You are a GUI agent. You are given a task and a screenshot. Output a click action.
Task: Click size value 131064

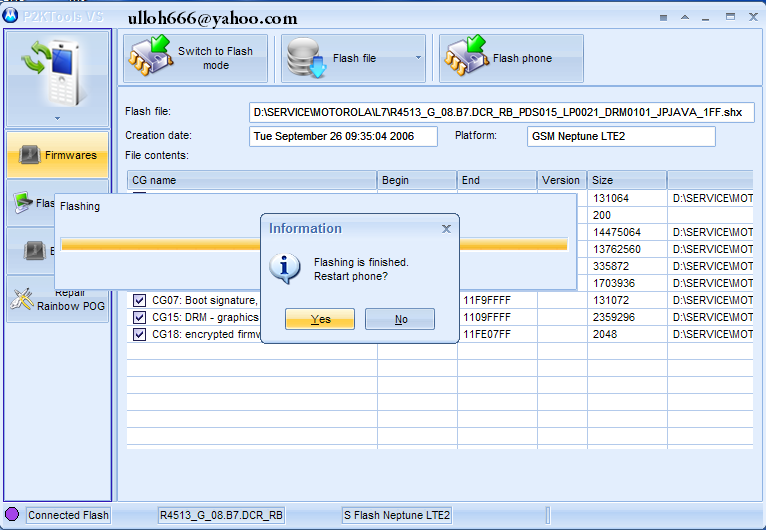point(611,198)
